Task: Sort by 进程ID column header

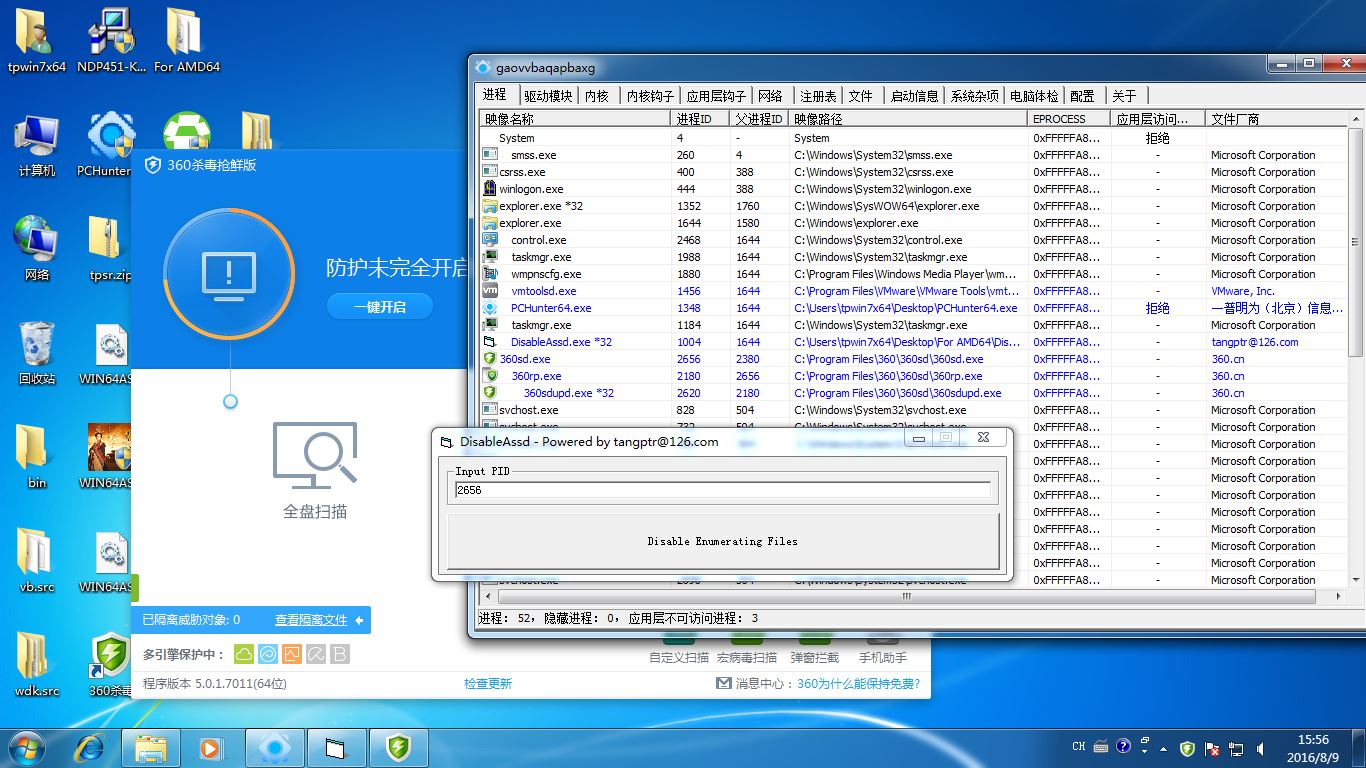Action: 701,118
